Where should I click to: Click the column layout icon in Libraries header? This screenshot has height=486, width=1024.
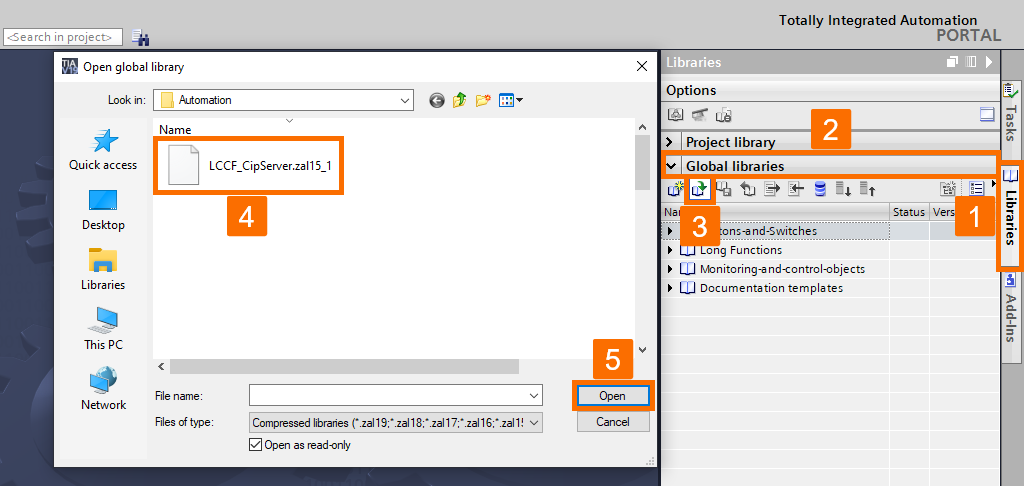pyautogui.click(x=971, y=62)
